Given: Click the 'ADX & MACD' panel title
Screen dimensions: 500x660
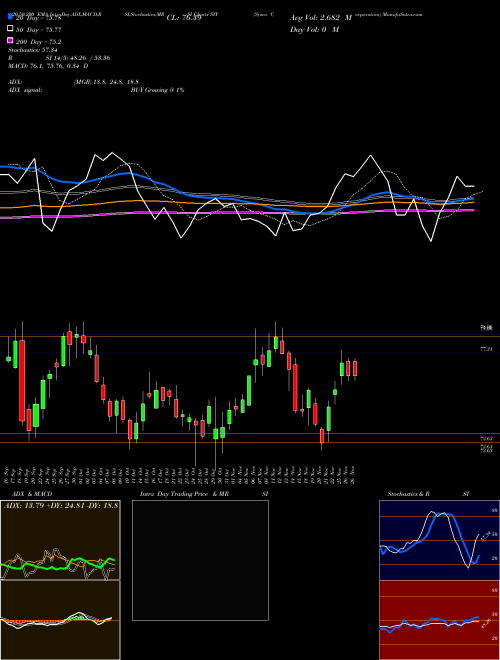Looking at the screenshot, I should coord(32,494).
